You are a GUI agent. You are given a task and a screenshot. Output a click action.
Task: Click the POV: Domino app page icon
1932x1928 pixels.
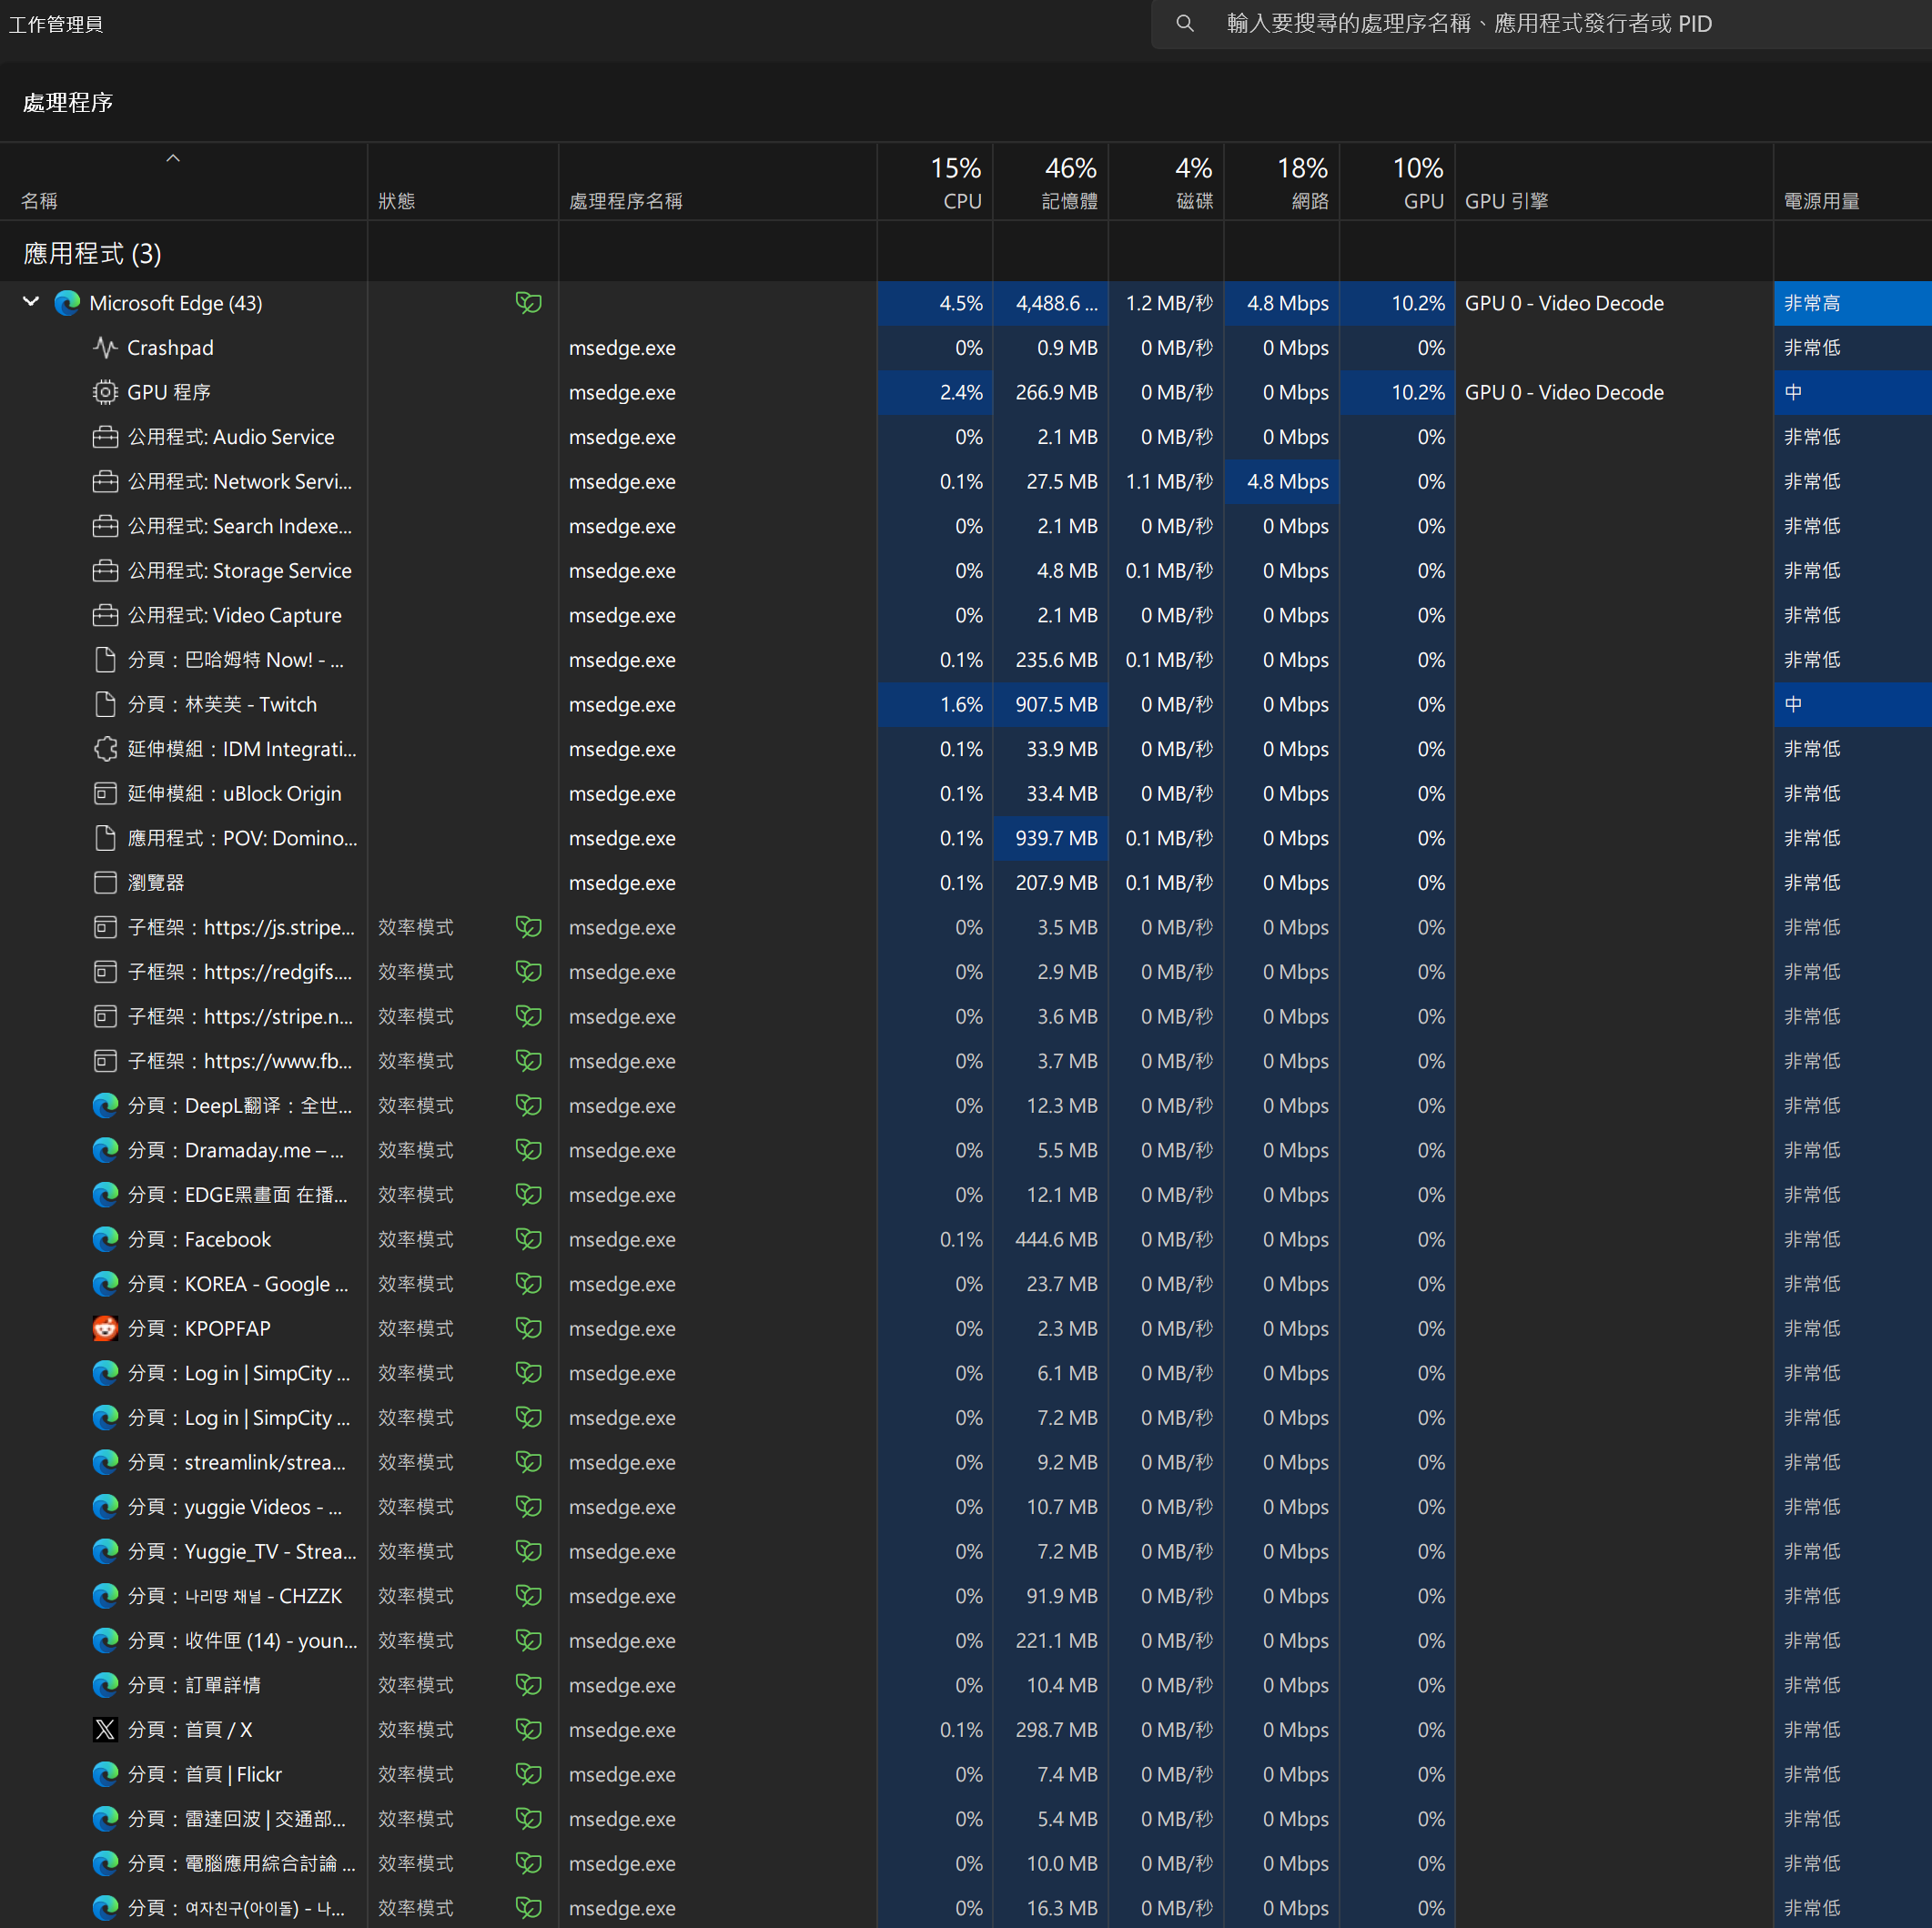point(105,838)
